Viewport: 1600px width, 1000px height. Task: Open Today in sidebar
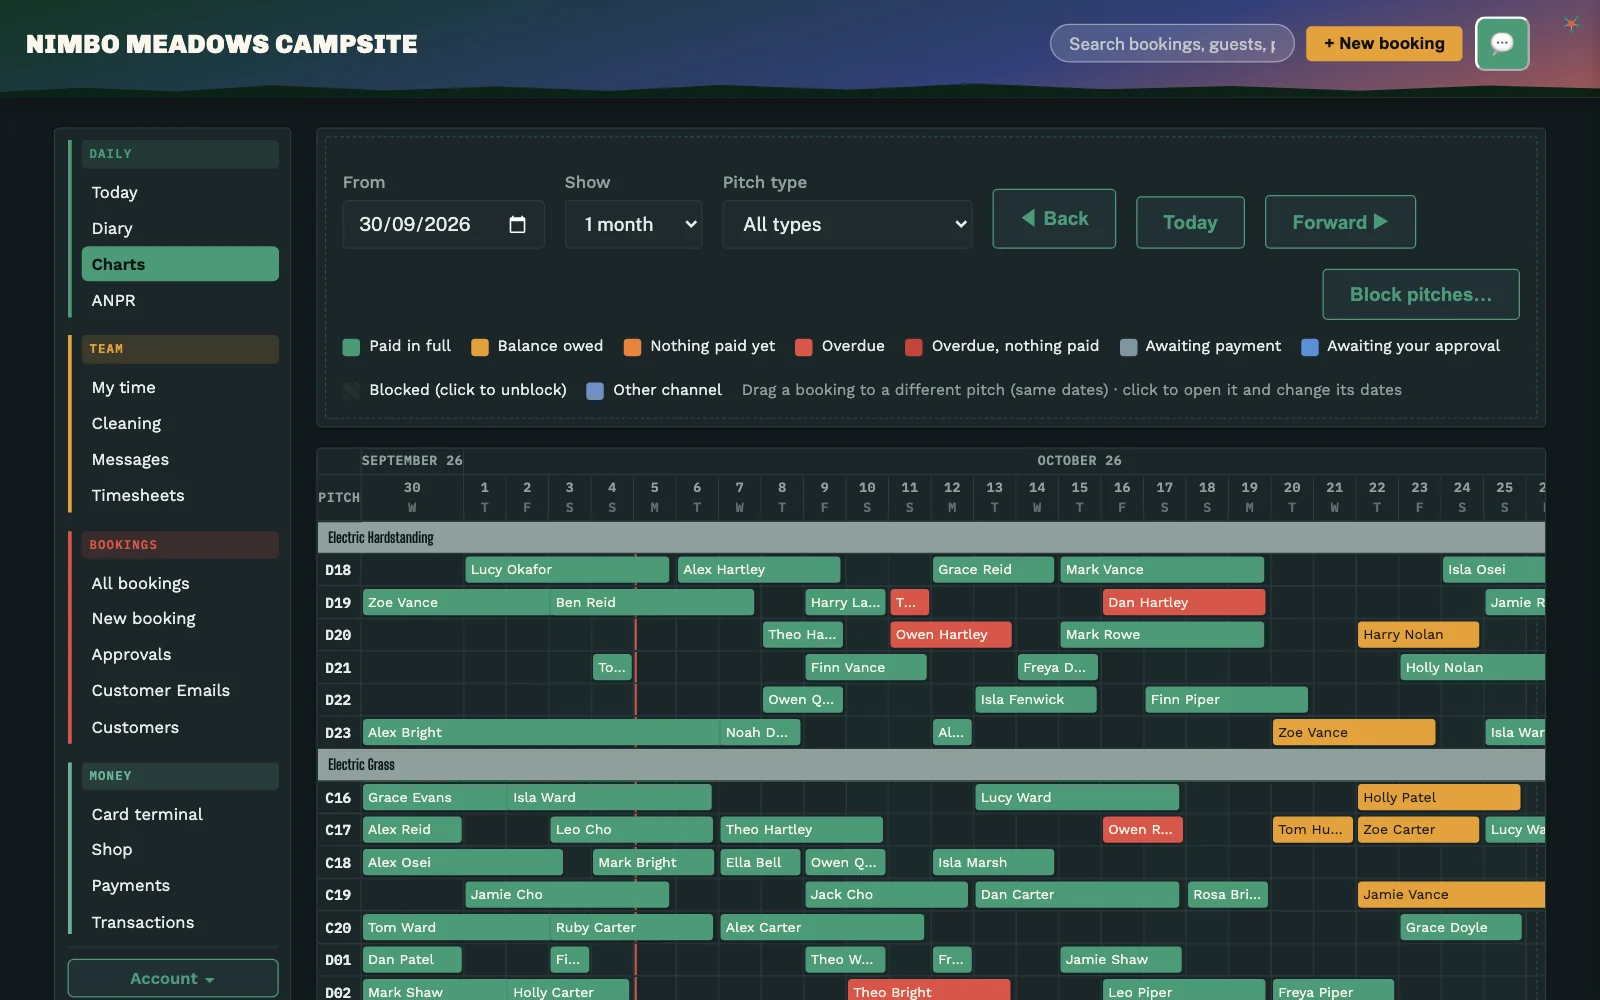180,192
